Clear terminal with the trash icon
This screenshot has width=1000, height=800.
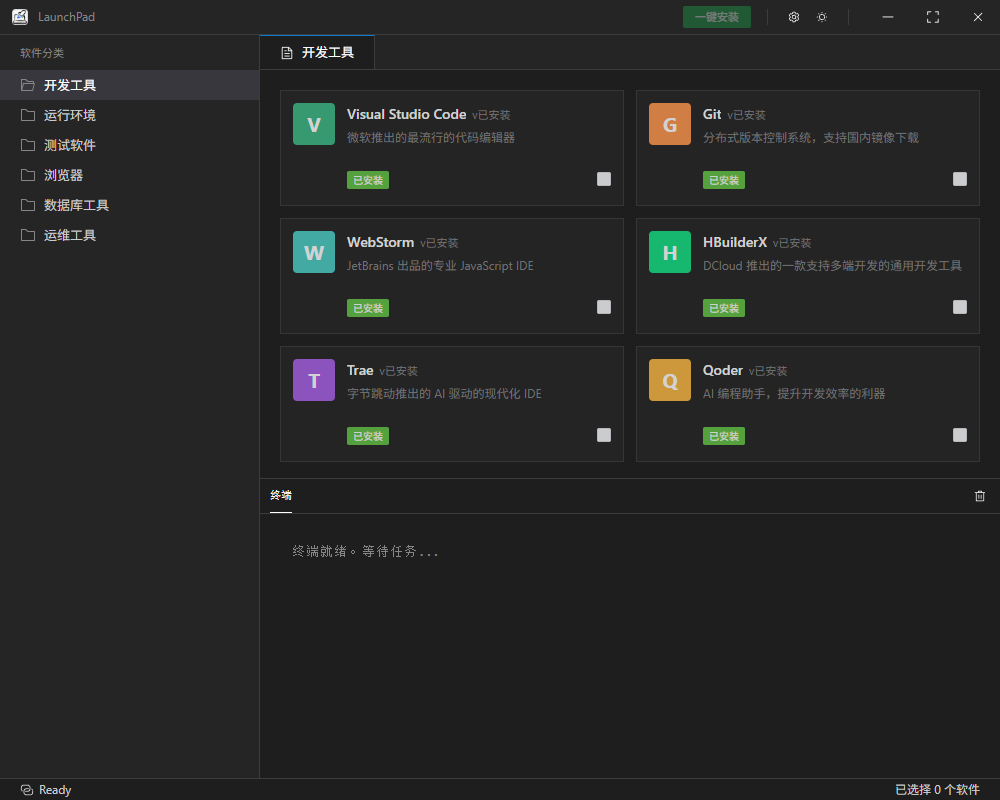click(x=980, y=496)
